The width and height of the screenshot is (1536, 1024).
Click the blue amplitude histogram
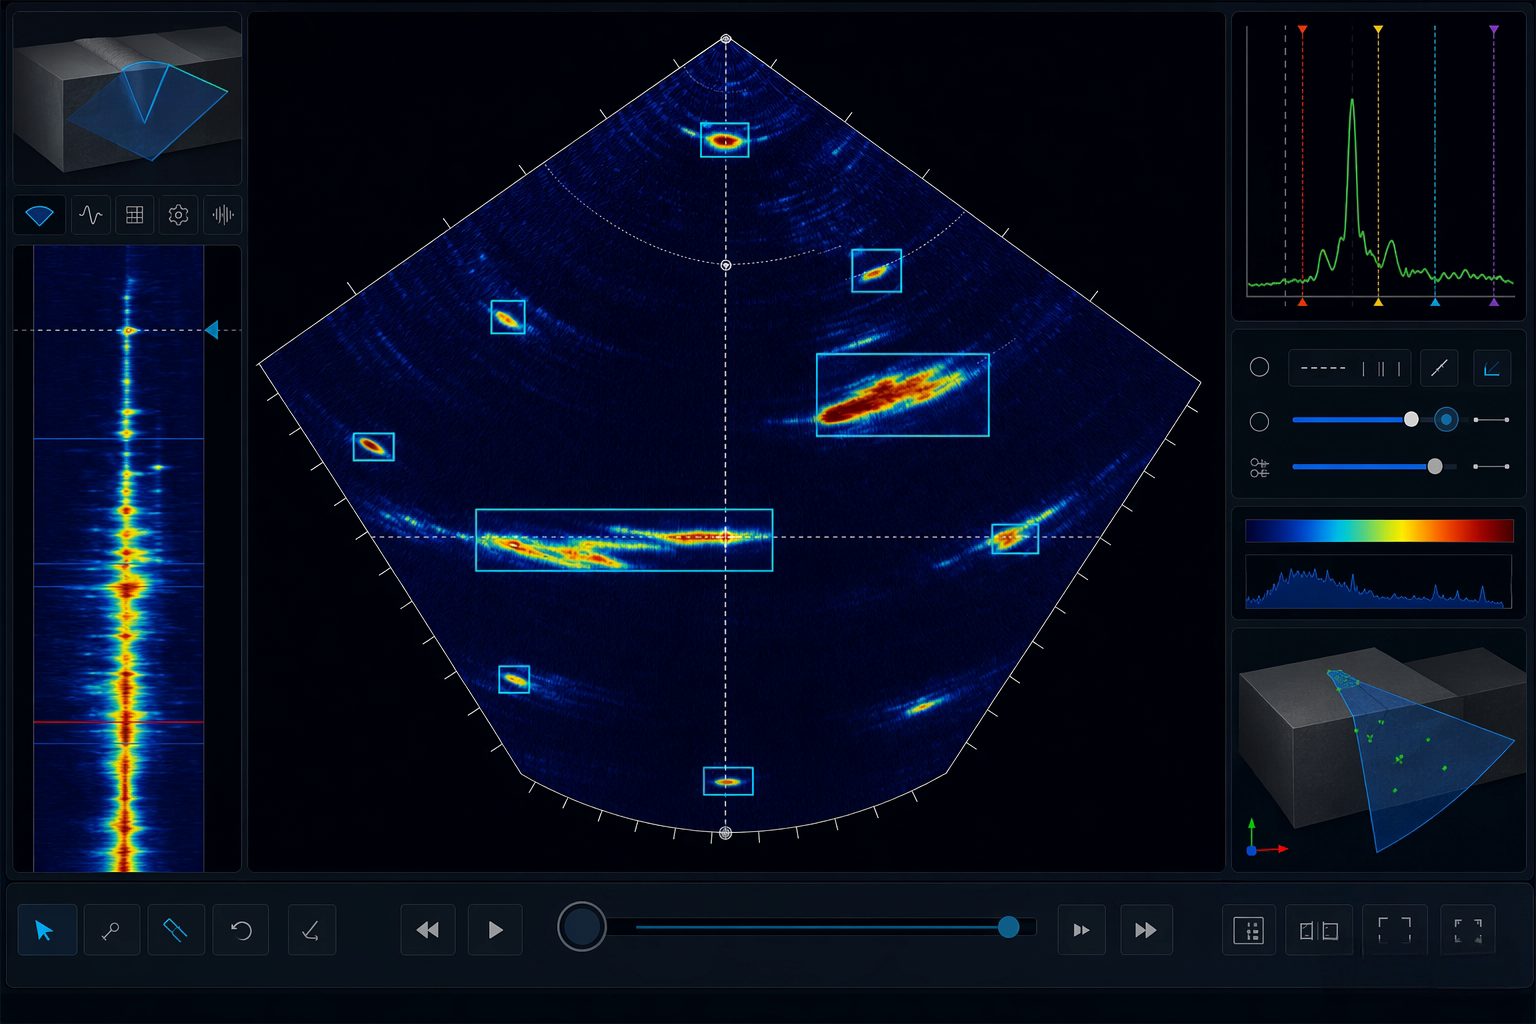click(x=1378, y=582)
